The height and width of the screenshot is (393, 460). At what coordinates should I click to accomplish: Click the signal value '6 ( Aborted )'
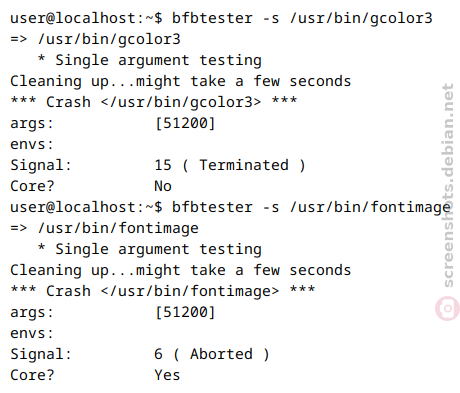click(212, 354)
